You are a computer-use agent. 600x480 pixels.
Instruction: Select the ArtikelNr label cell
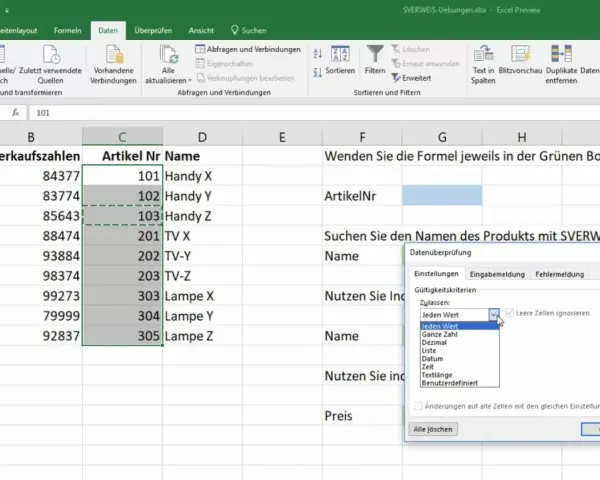point(362,196)
